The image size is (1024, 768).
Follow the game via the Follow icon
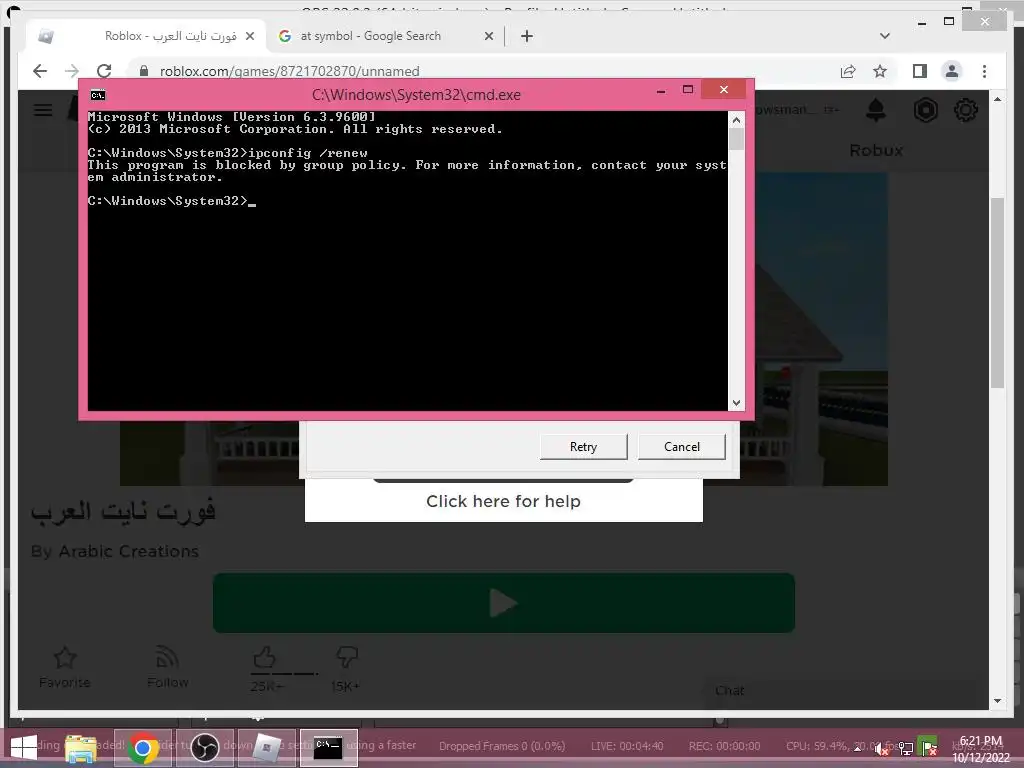[x=168, y=657]
